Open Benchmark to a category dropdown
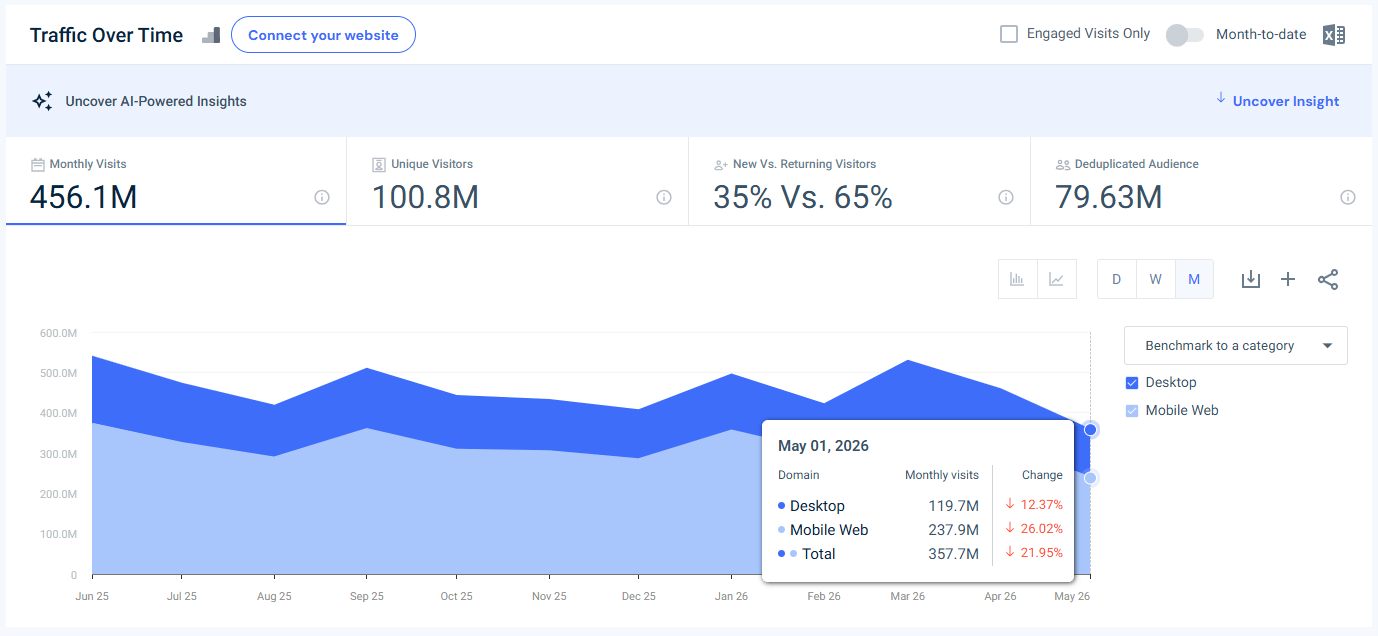 pyautogui.click(x=1236, y=346)
